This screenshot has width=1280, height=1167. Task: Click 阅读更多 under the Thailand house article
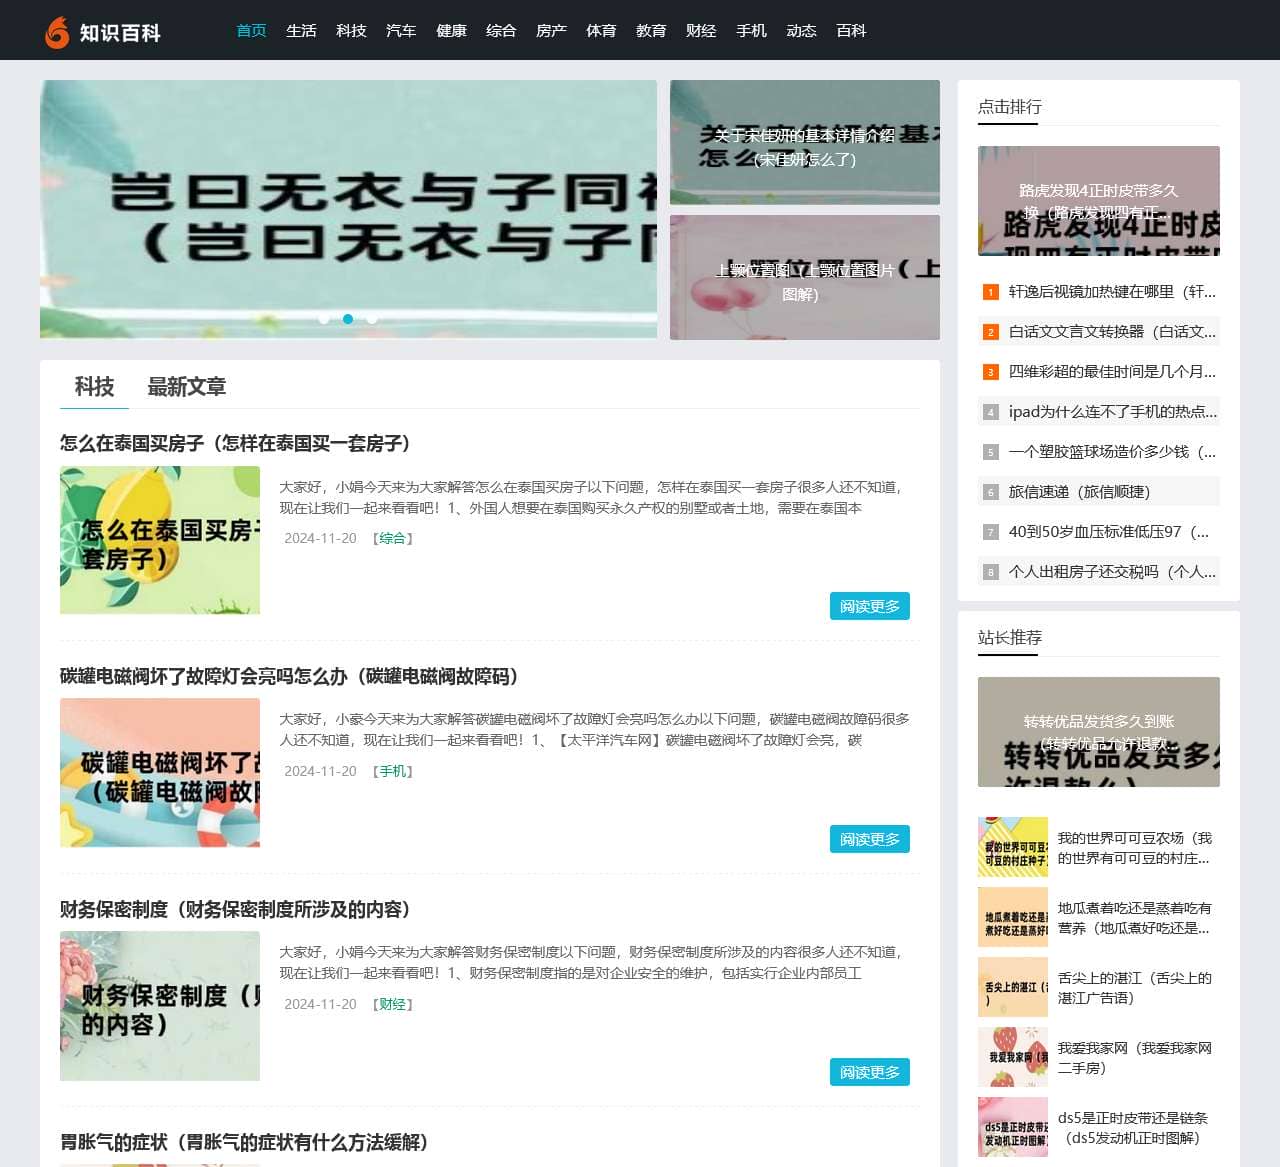tap(869, 606)
